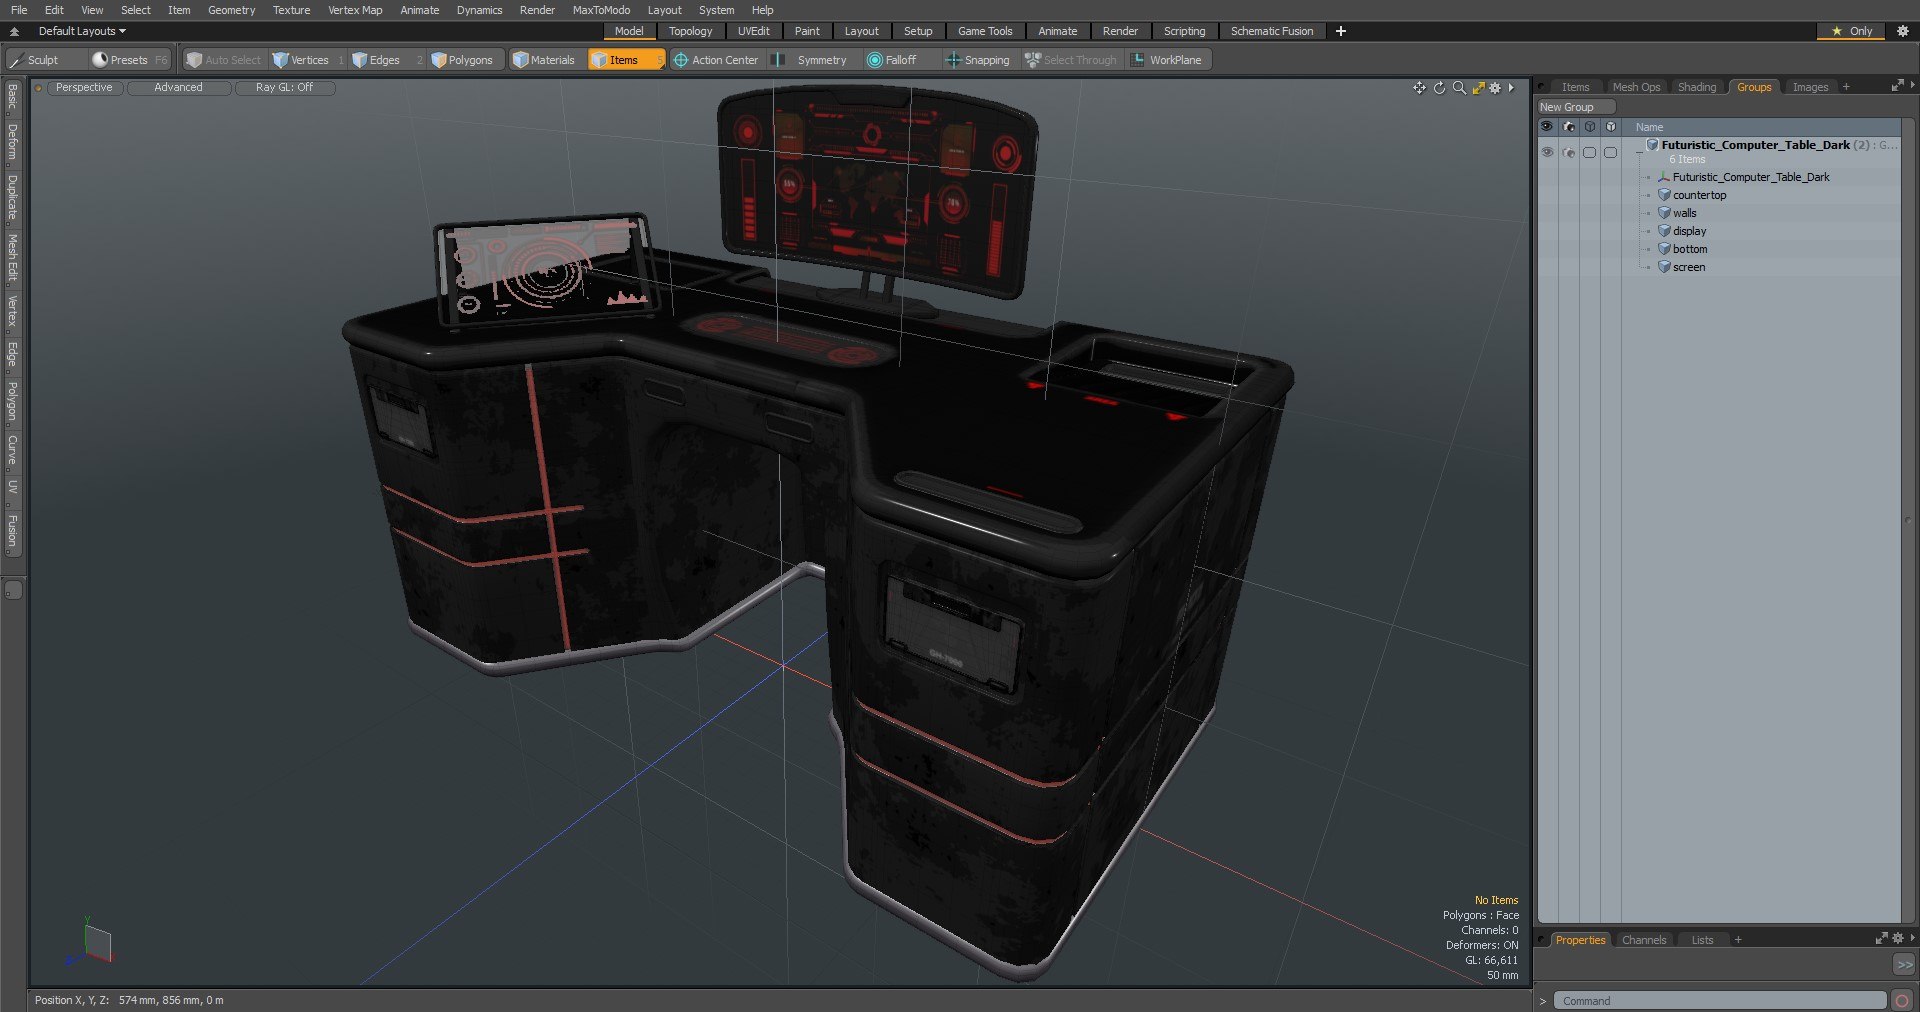The height and width of the screenshot is (1012, 1920).
Task: Click the Properties panel right-arrow menu expander
Action: [1913, 939]
